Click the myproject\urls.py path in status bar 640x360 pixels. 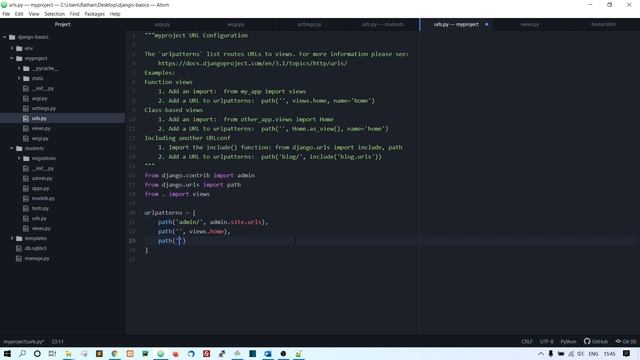(x=24, y=342)
